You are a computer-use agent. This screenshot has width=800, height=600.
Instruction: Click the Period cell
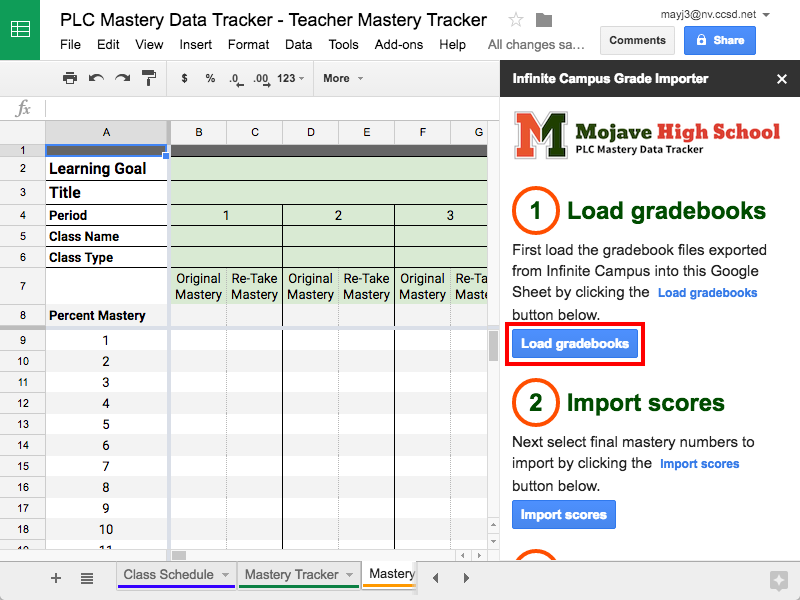[106, 215]
